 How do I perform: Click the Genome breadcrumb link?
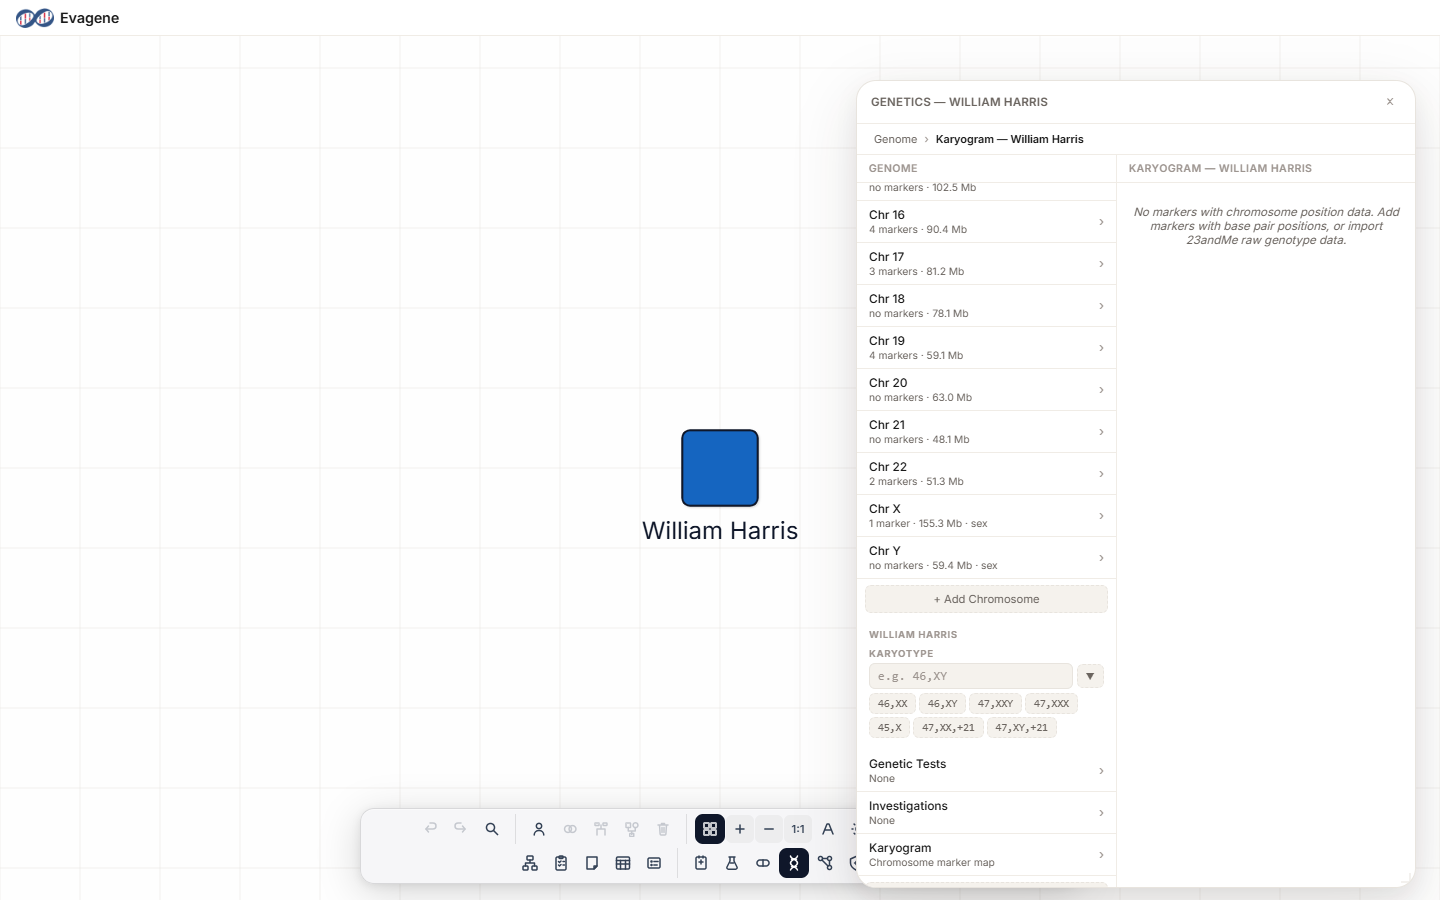click(x=895, y=139)
